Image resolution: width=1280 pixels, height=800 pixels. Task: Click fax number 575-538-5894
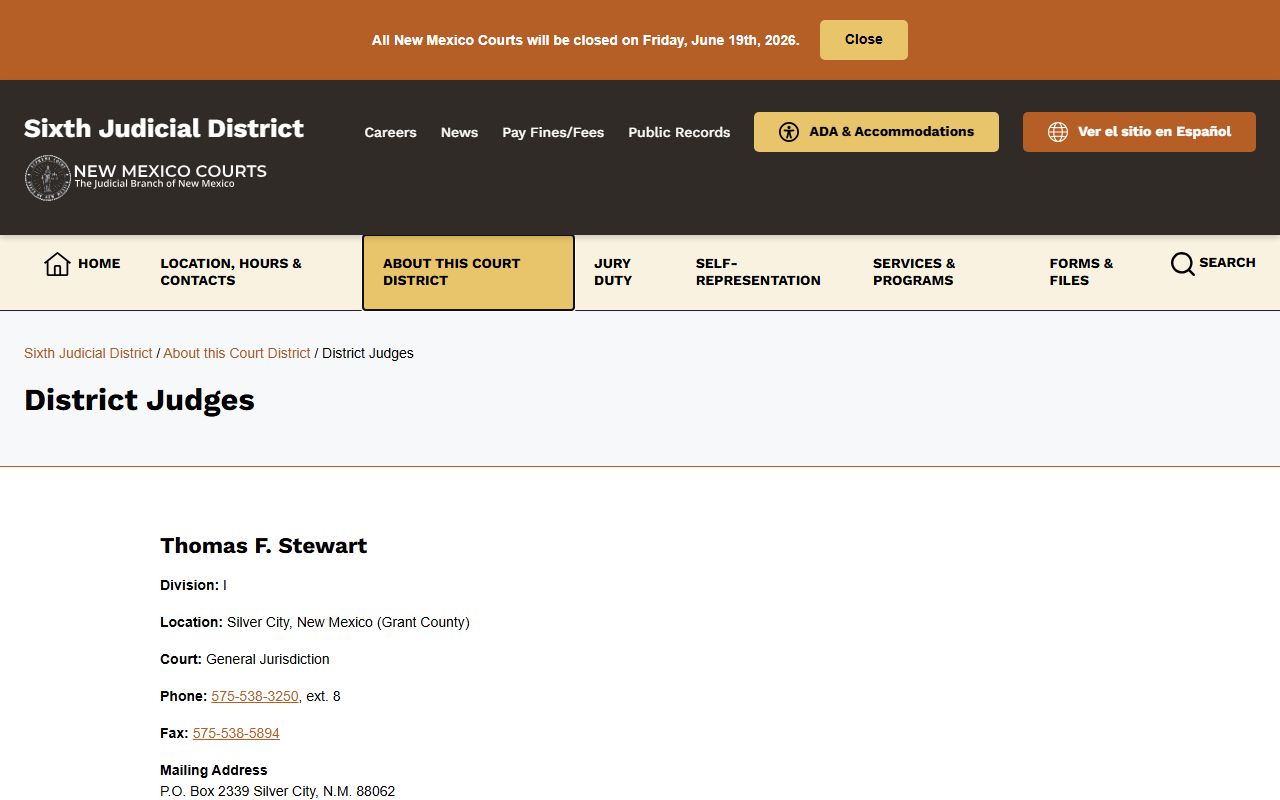click(236, 733)
